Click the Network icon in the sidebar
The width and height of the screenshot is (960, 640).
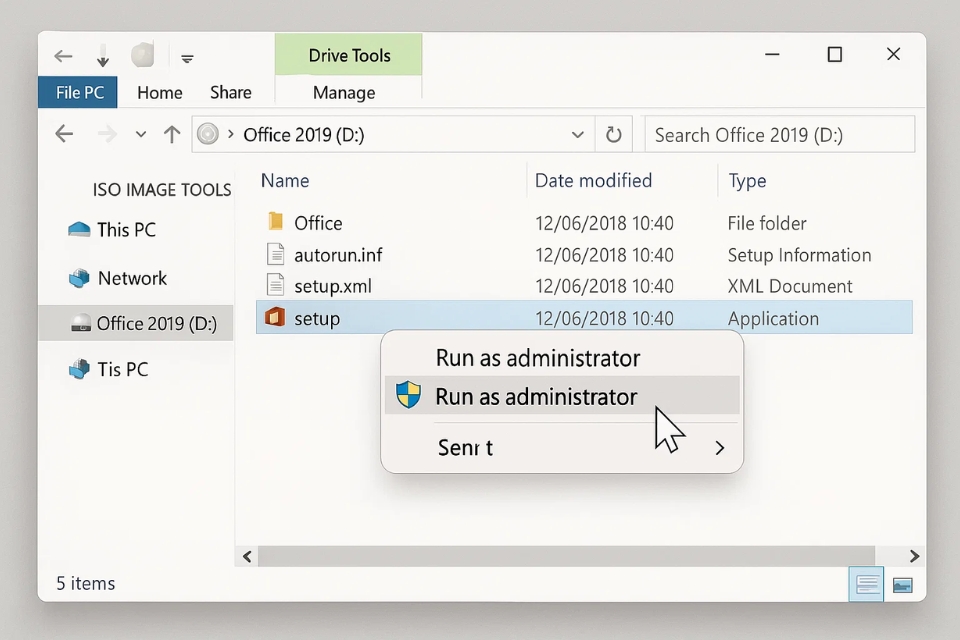[x=79, y=278]
